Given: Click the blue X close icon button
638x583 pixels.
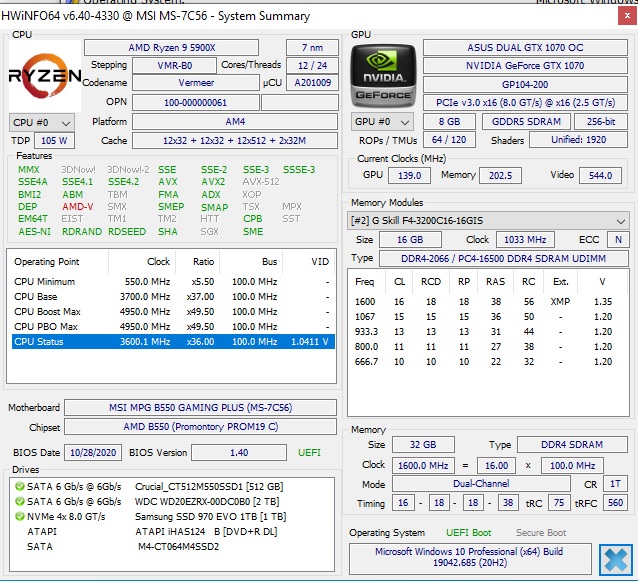Looking at the screenshot, I should point(615,560).
